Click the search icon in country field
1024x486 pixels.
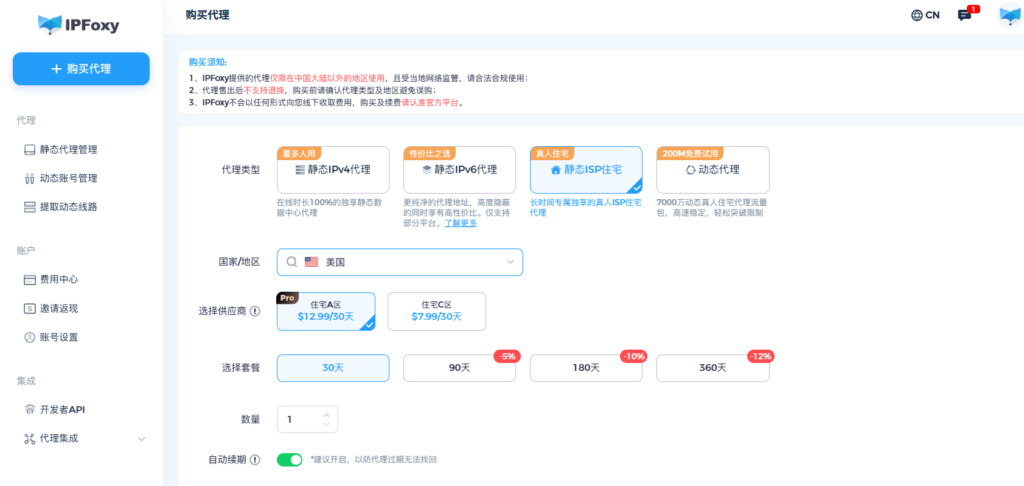point(291,262)
